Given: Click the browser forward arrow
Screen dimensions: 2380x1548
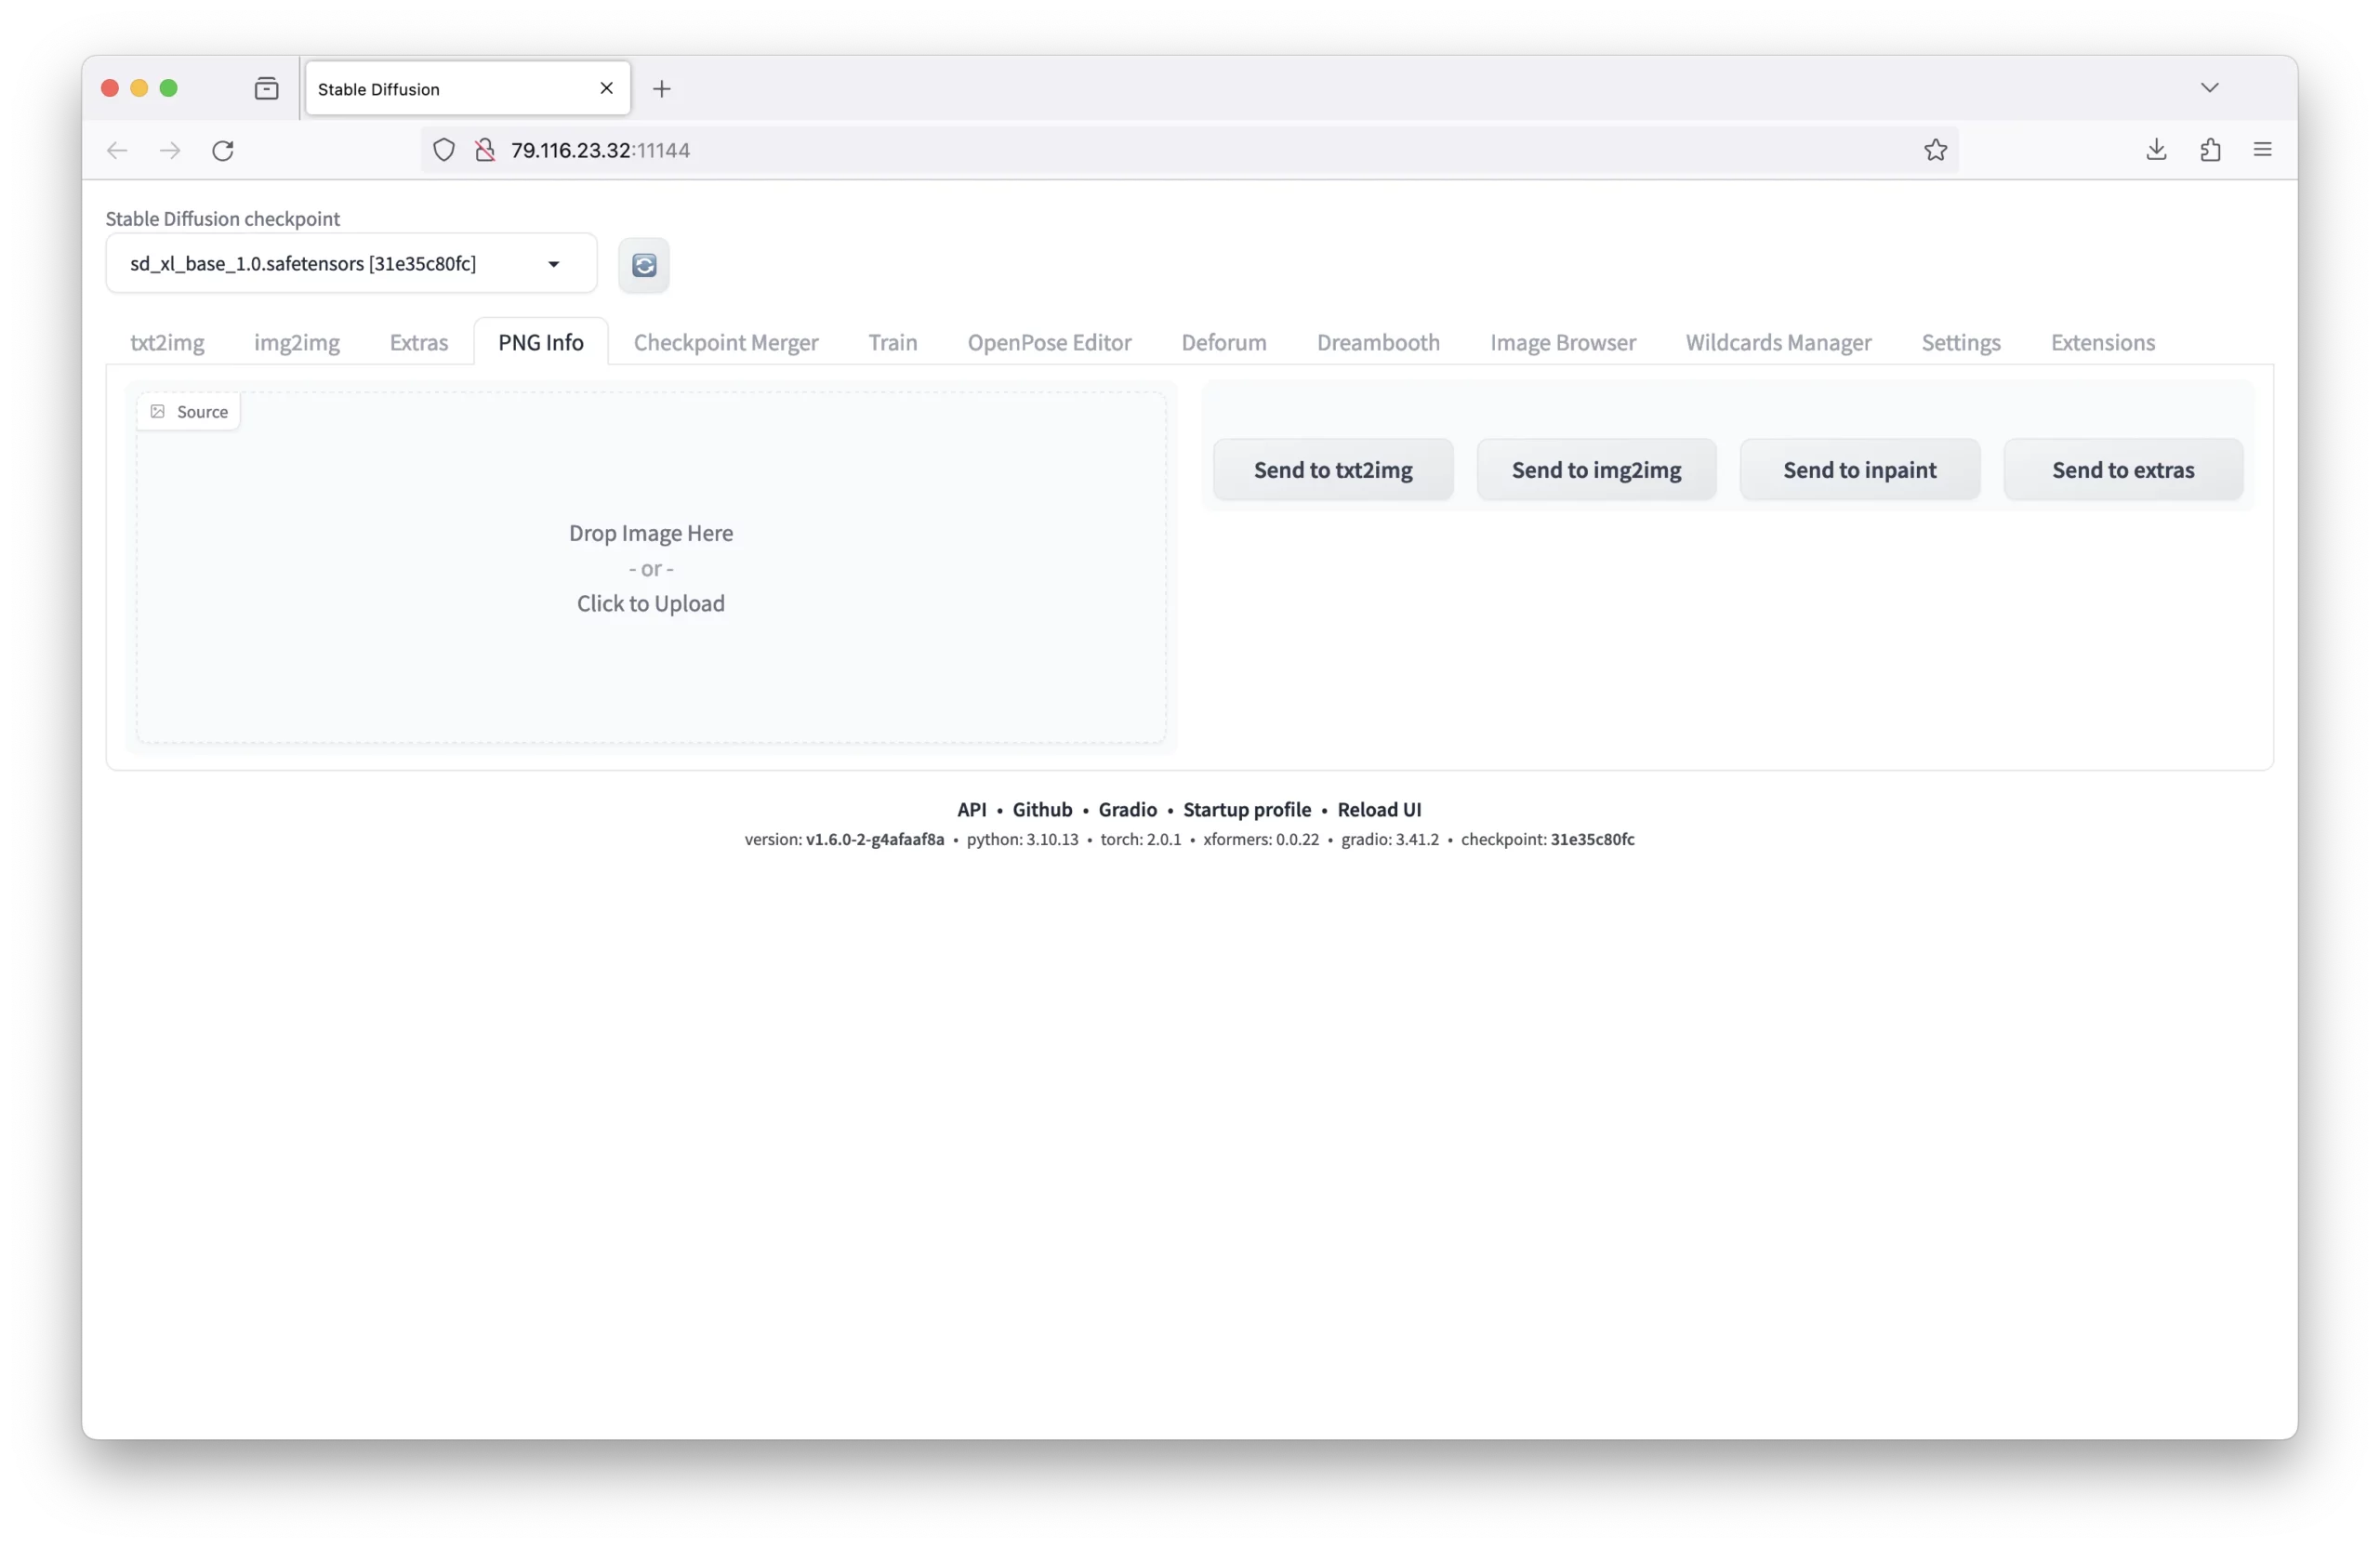Looking at the screenshot, I should [x=170, y=150].
